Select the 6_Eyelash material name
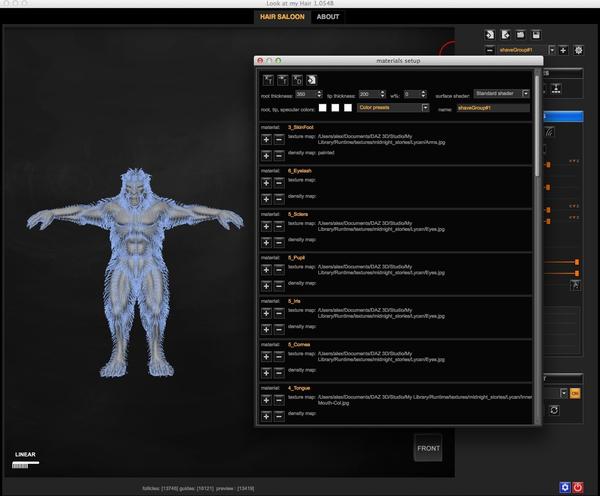The width and height of the screenshot is (600, 496). tap(300, 171)
